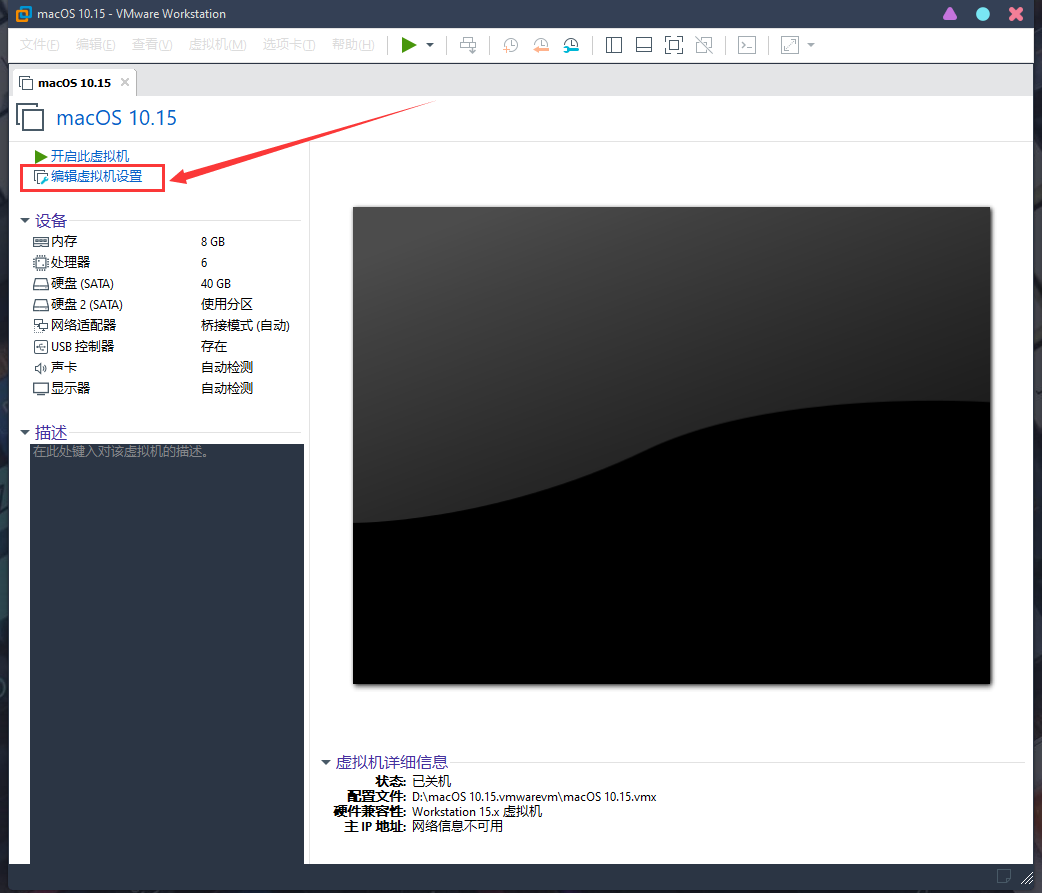Click the network icon beside 网络适配器
Viewport: 1042px width, 893px height.
pos(41,326)
